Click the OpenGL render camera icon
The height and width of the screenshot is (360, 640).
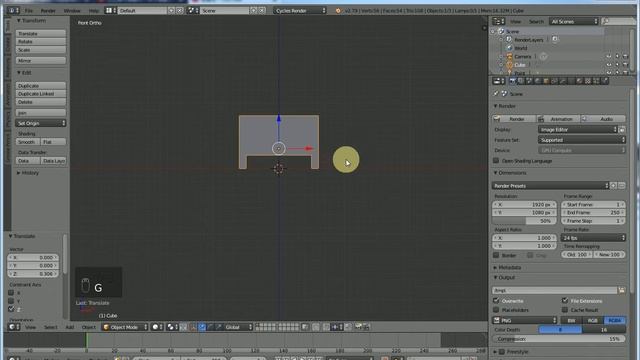click(x=358, y=327)
